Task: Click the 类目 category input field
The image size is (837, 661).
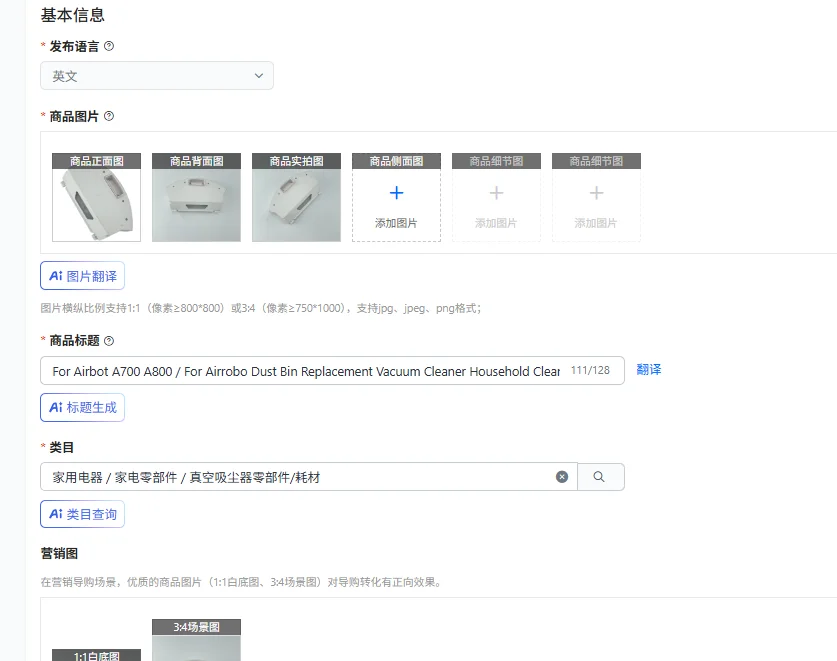Action: click(x=309, y=477)
